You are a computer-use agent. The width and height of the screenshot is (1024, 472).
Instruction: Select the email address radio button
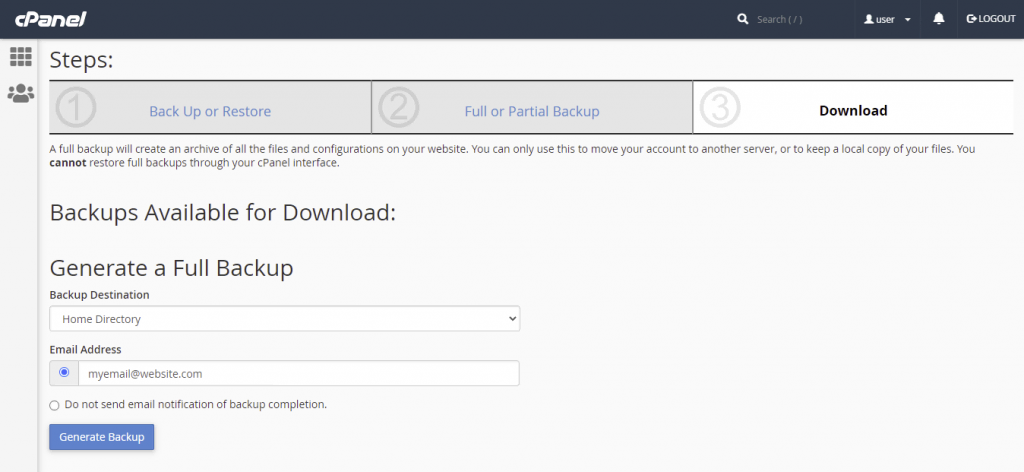(64, 373)
